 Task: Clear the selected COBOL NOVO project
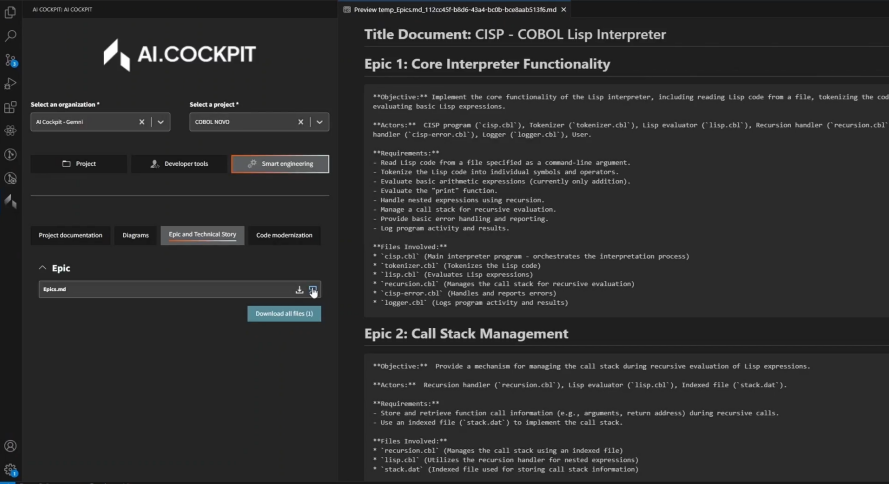[301, 122]
